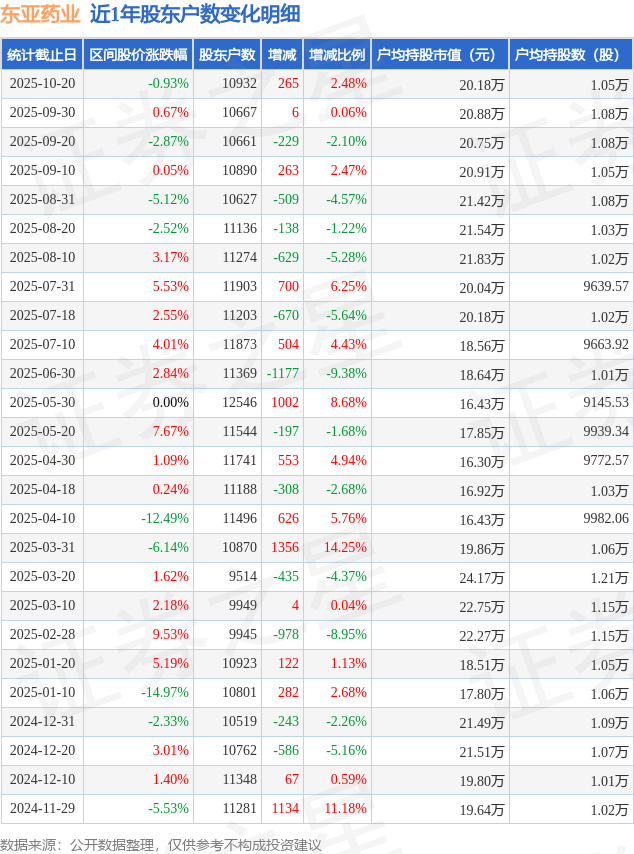Image resolution: width=634 pixels, height=854 pixels.
Task: Select the 区间股价涨跌幅 column header
Action: click(x=137, y=55)
